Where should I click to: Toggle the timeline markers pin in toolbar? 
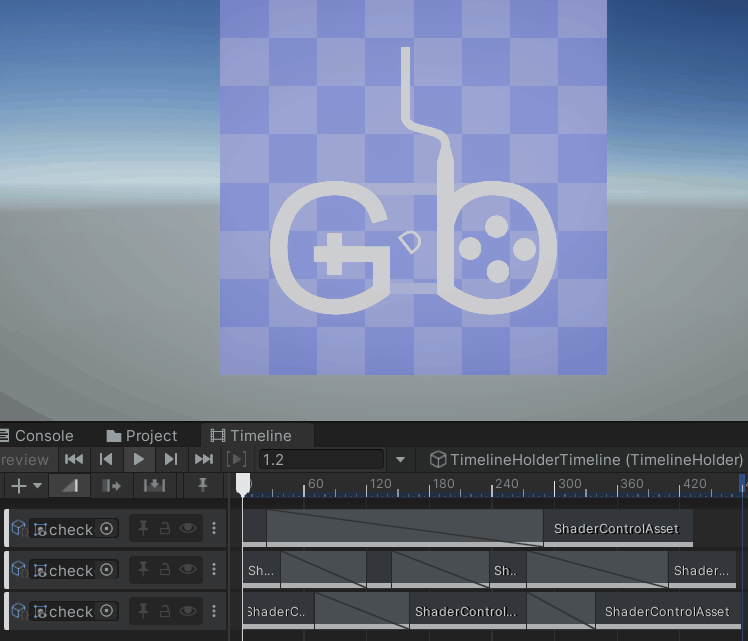[x=203, y=486]
